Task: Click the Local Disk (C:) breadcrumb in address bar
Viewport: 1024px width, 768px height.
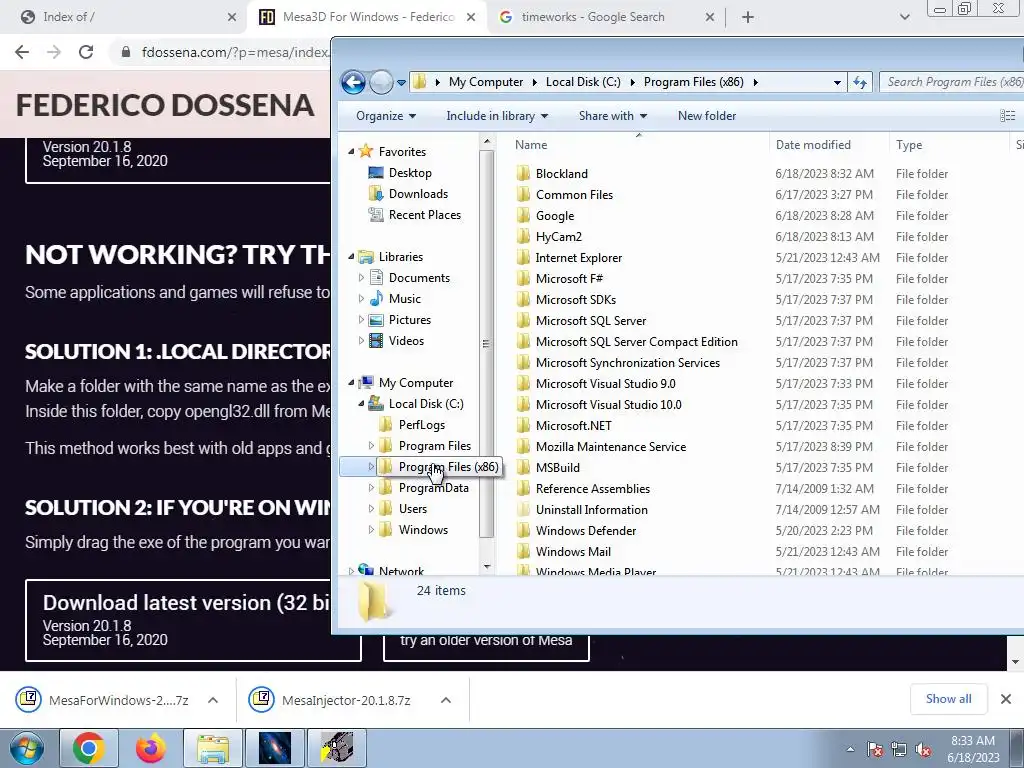Action: pos(583,82)
